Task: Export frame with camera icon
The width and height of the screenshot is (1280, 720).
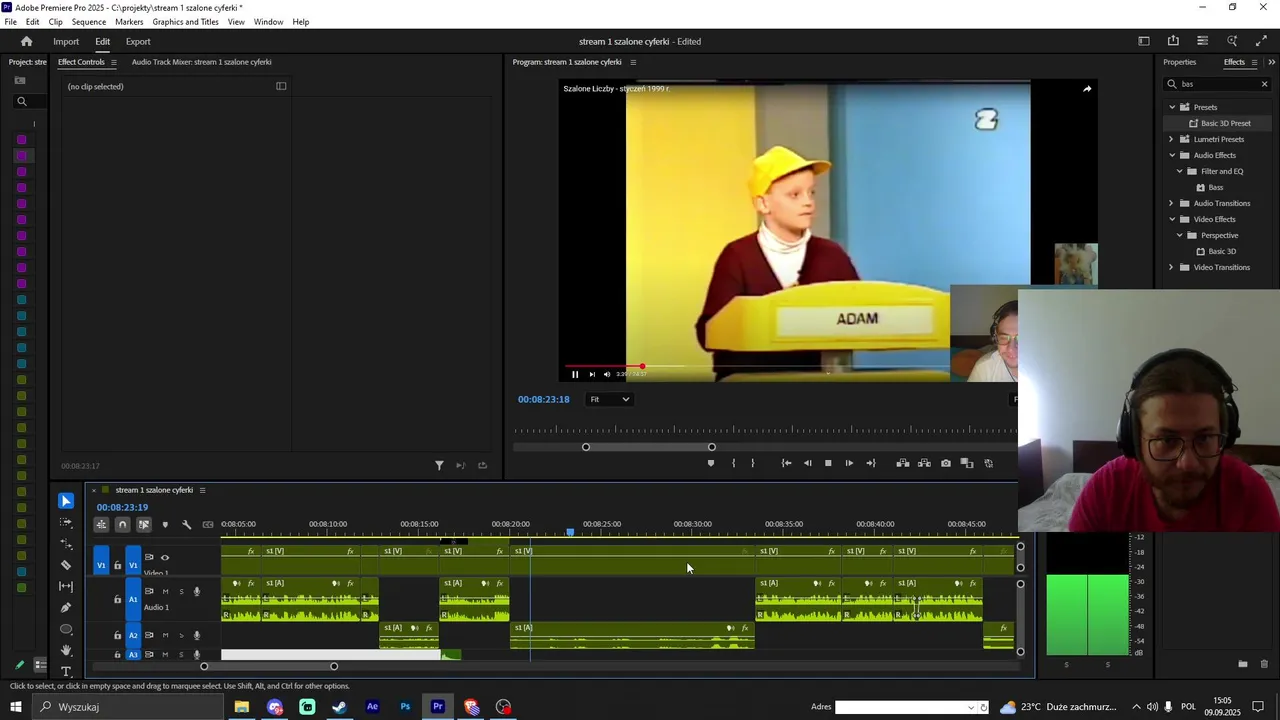Action: pyautogui.click(x=946, y=463)
